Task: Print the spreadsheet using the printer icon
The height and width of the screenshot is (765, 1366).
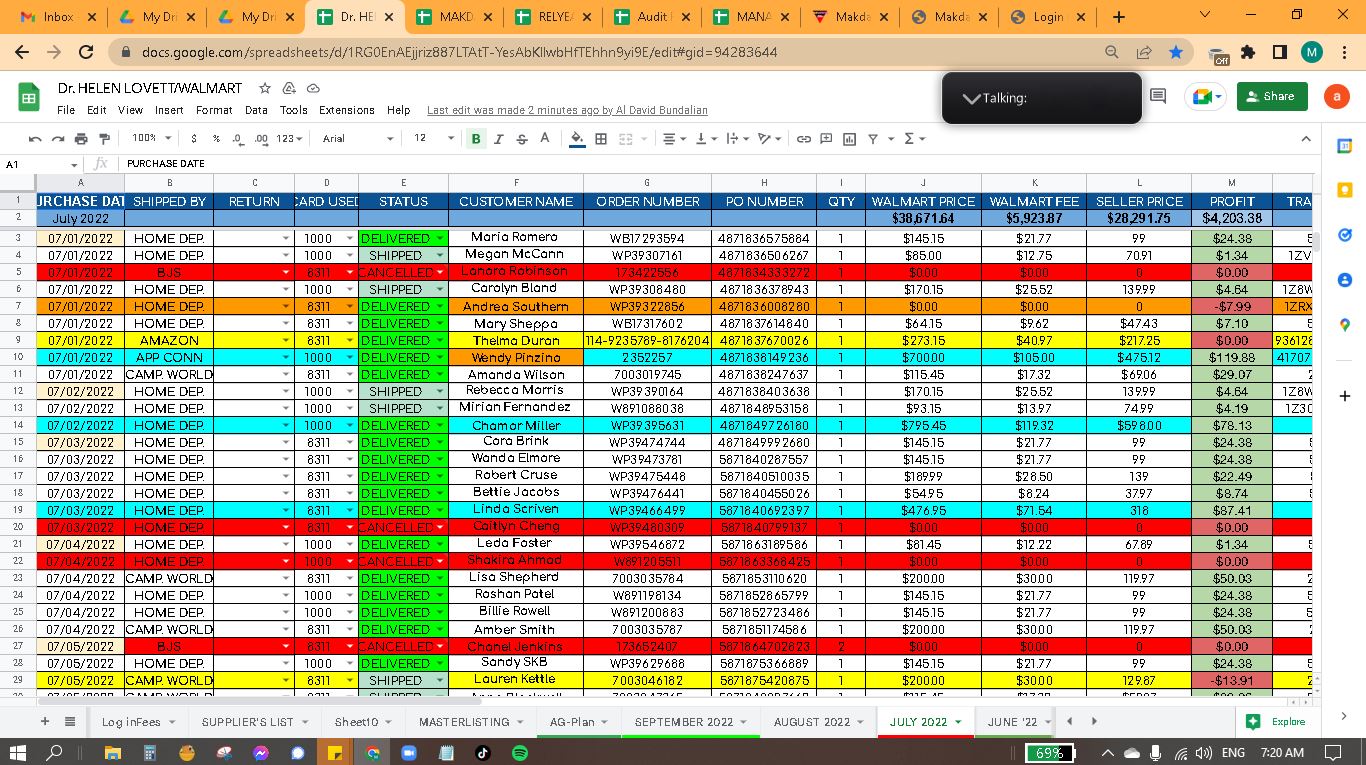Action: (x=81, y=139)
